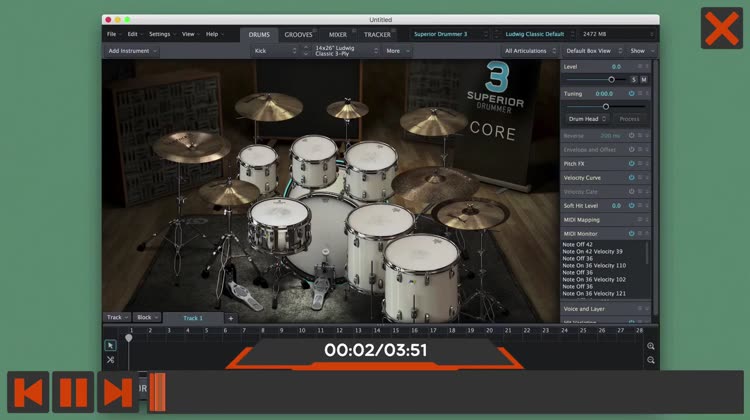Close the video player with the orange X
Screen dimensions: 750x420
coord(721,28)
